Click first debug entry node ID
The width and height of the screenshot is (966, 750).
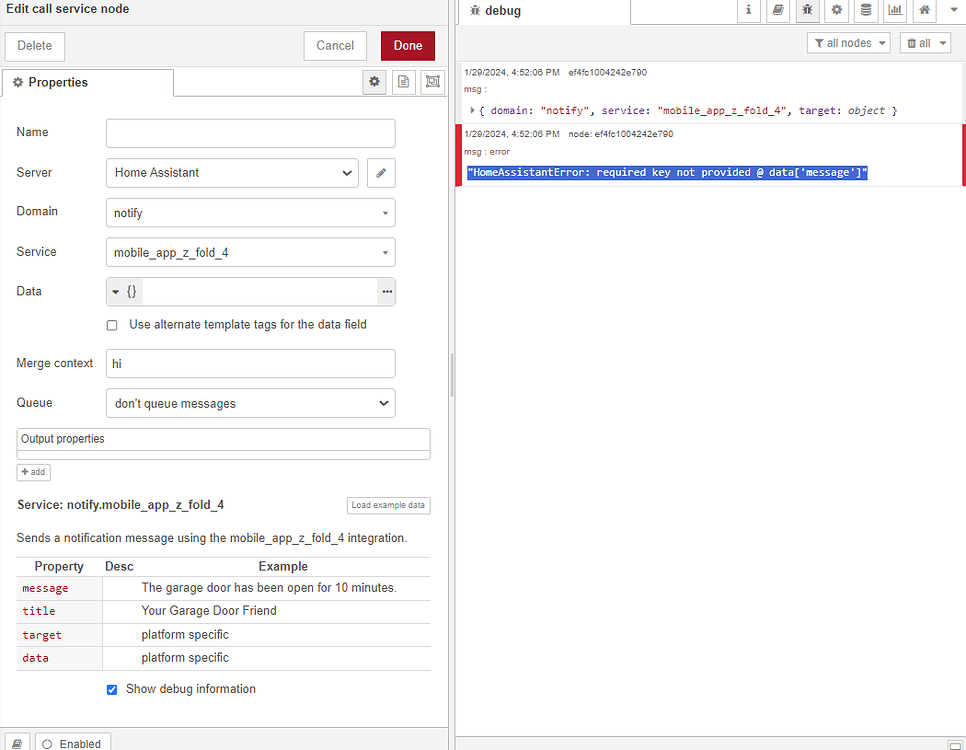[607, 72]
